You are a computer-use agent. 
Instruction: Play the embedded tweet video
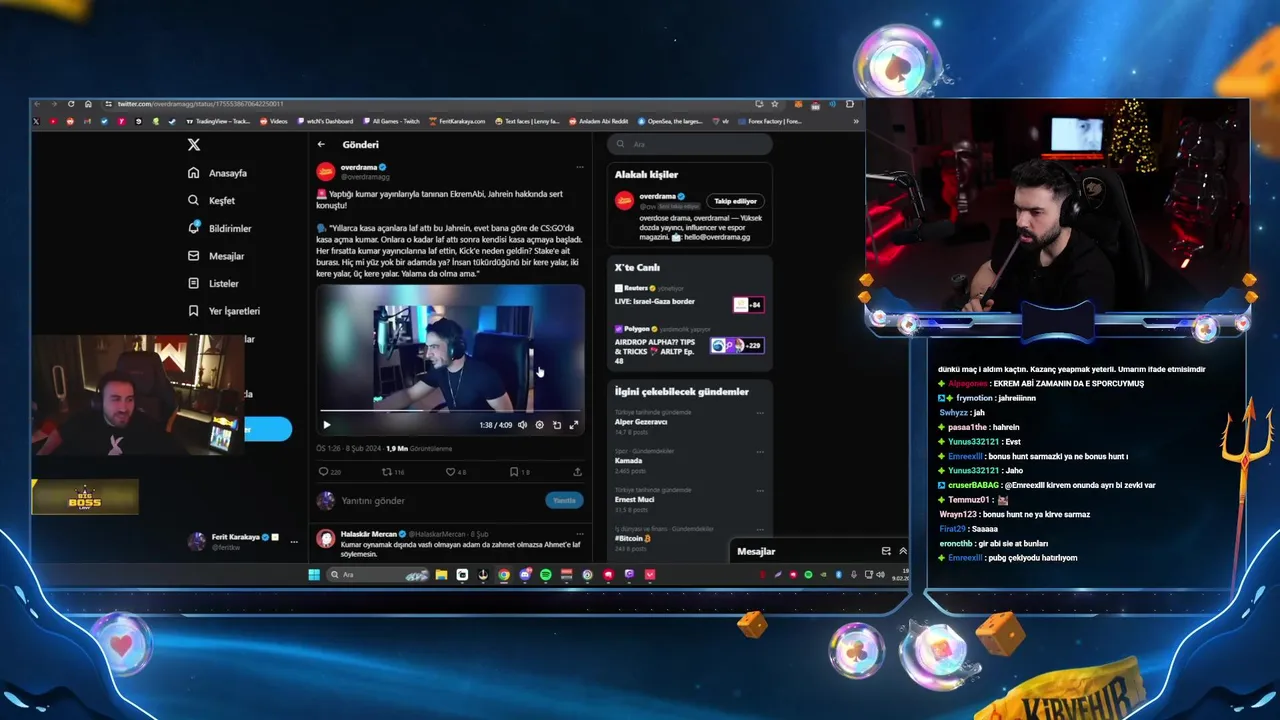pyautogui.click(x=326, y=425)
